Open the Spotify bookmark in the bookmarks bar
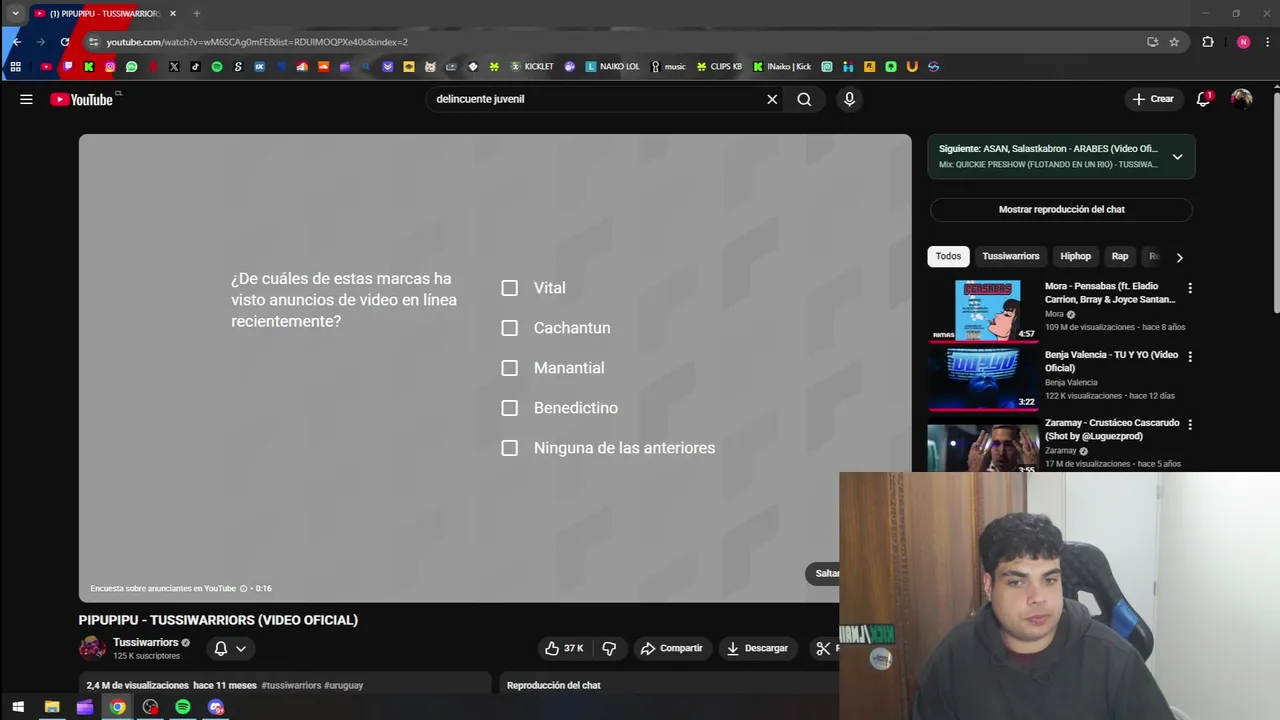Screen dimensions: 1280x720 [x=217, y=67]
